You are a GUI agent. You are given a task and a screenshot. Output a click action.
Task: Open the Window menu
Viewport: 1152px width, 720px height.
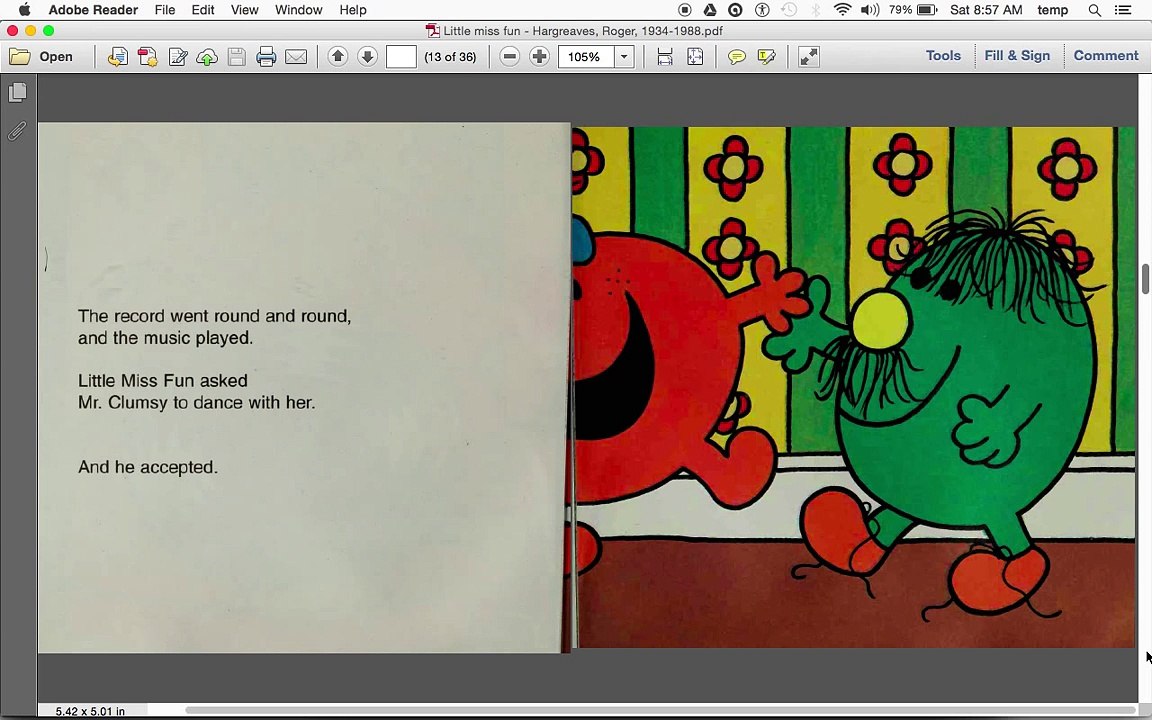click(x=298, y=10)
